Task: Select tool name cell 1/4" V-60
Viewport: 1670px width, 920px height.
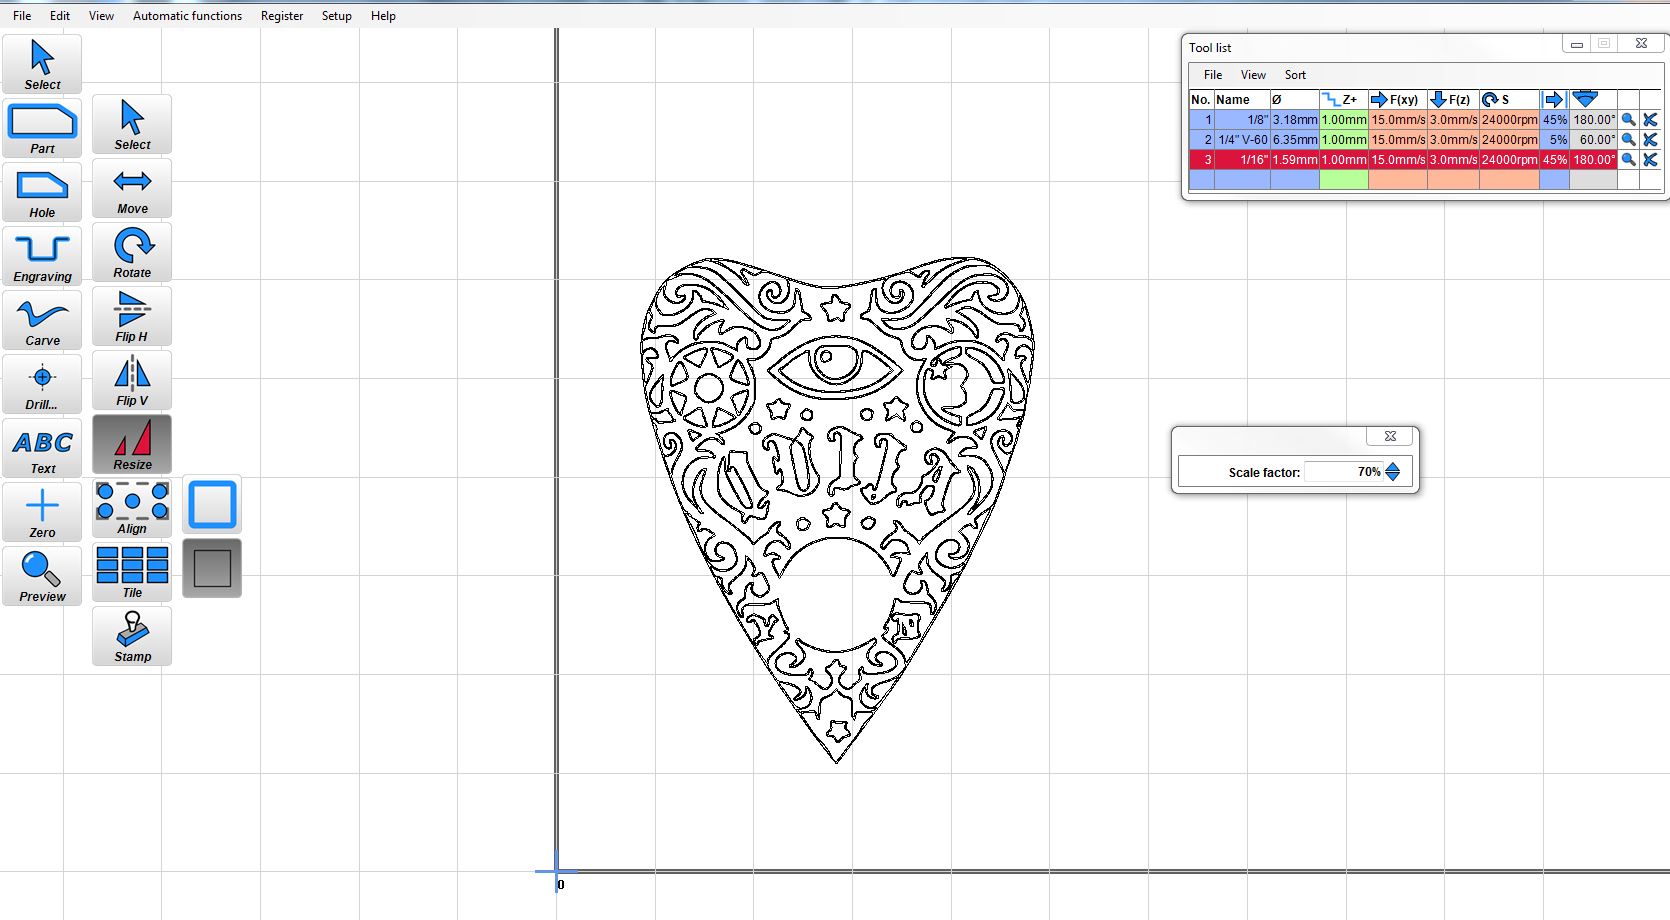Action: click(1241, 140)
